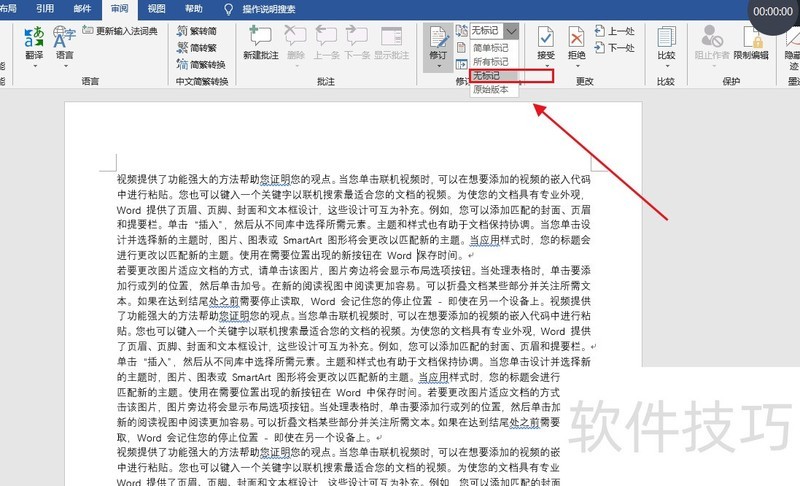This screenshot has width=800, height=486.
Task: Click the display-for-review icon left of combo box
Action: (461, 31)
